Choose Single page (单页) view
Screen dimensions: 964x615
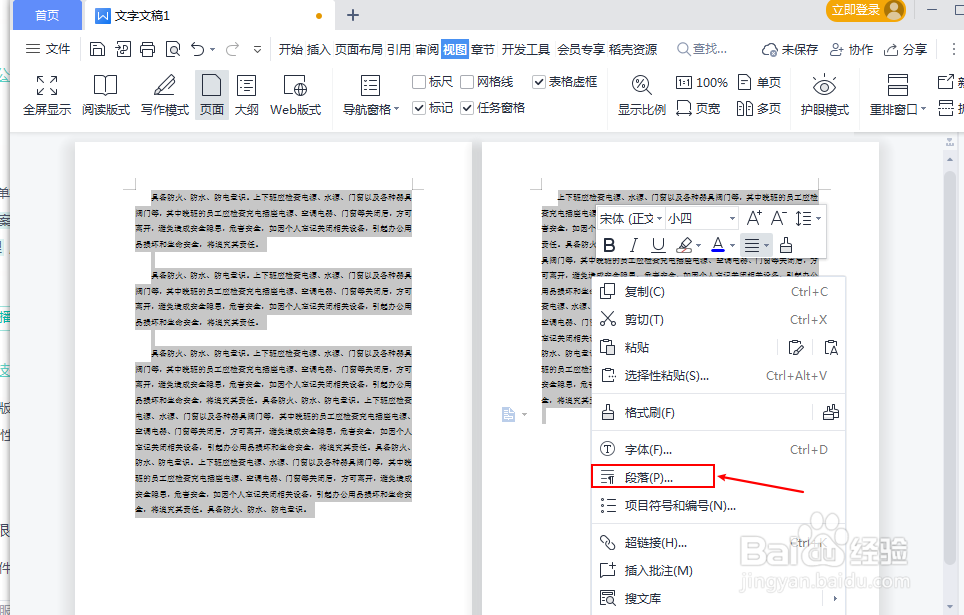point(759,82)
